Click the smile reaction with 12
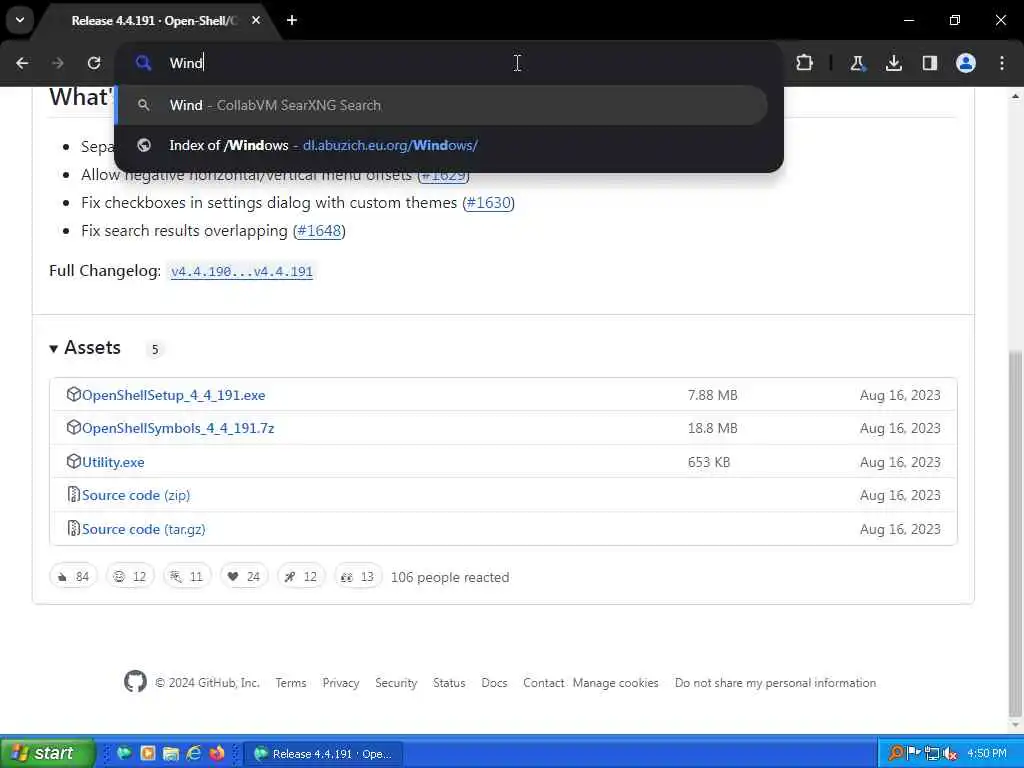This screenshot has width=1024, height=768. 130,576
